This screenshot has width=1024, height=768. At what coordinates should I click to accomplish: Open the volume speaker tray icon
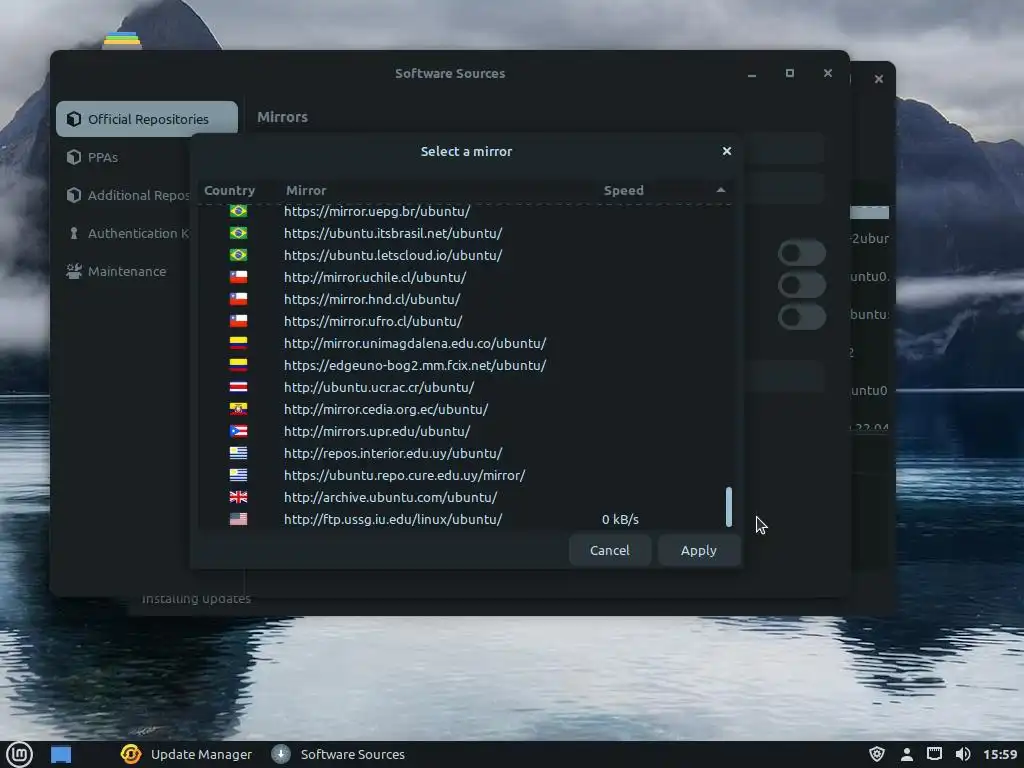pyautogui.click(x=963, y=754)
